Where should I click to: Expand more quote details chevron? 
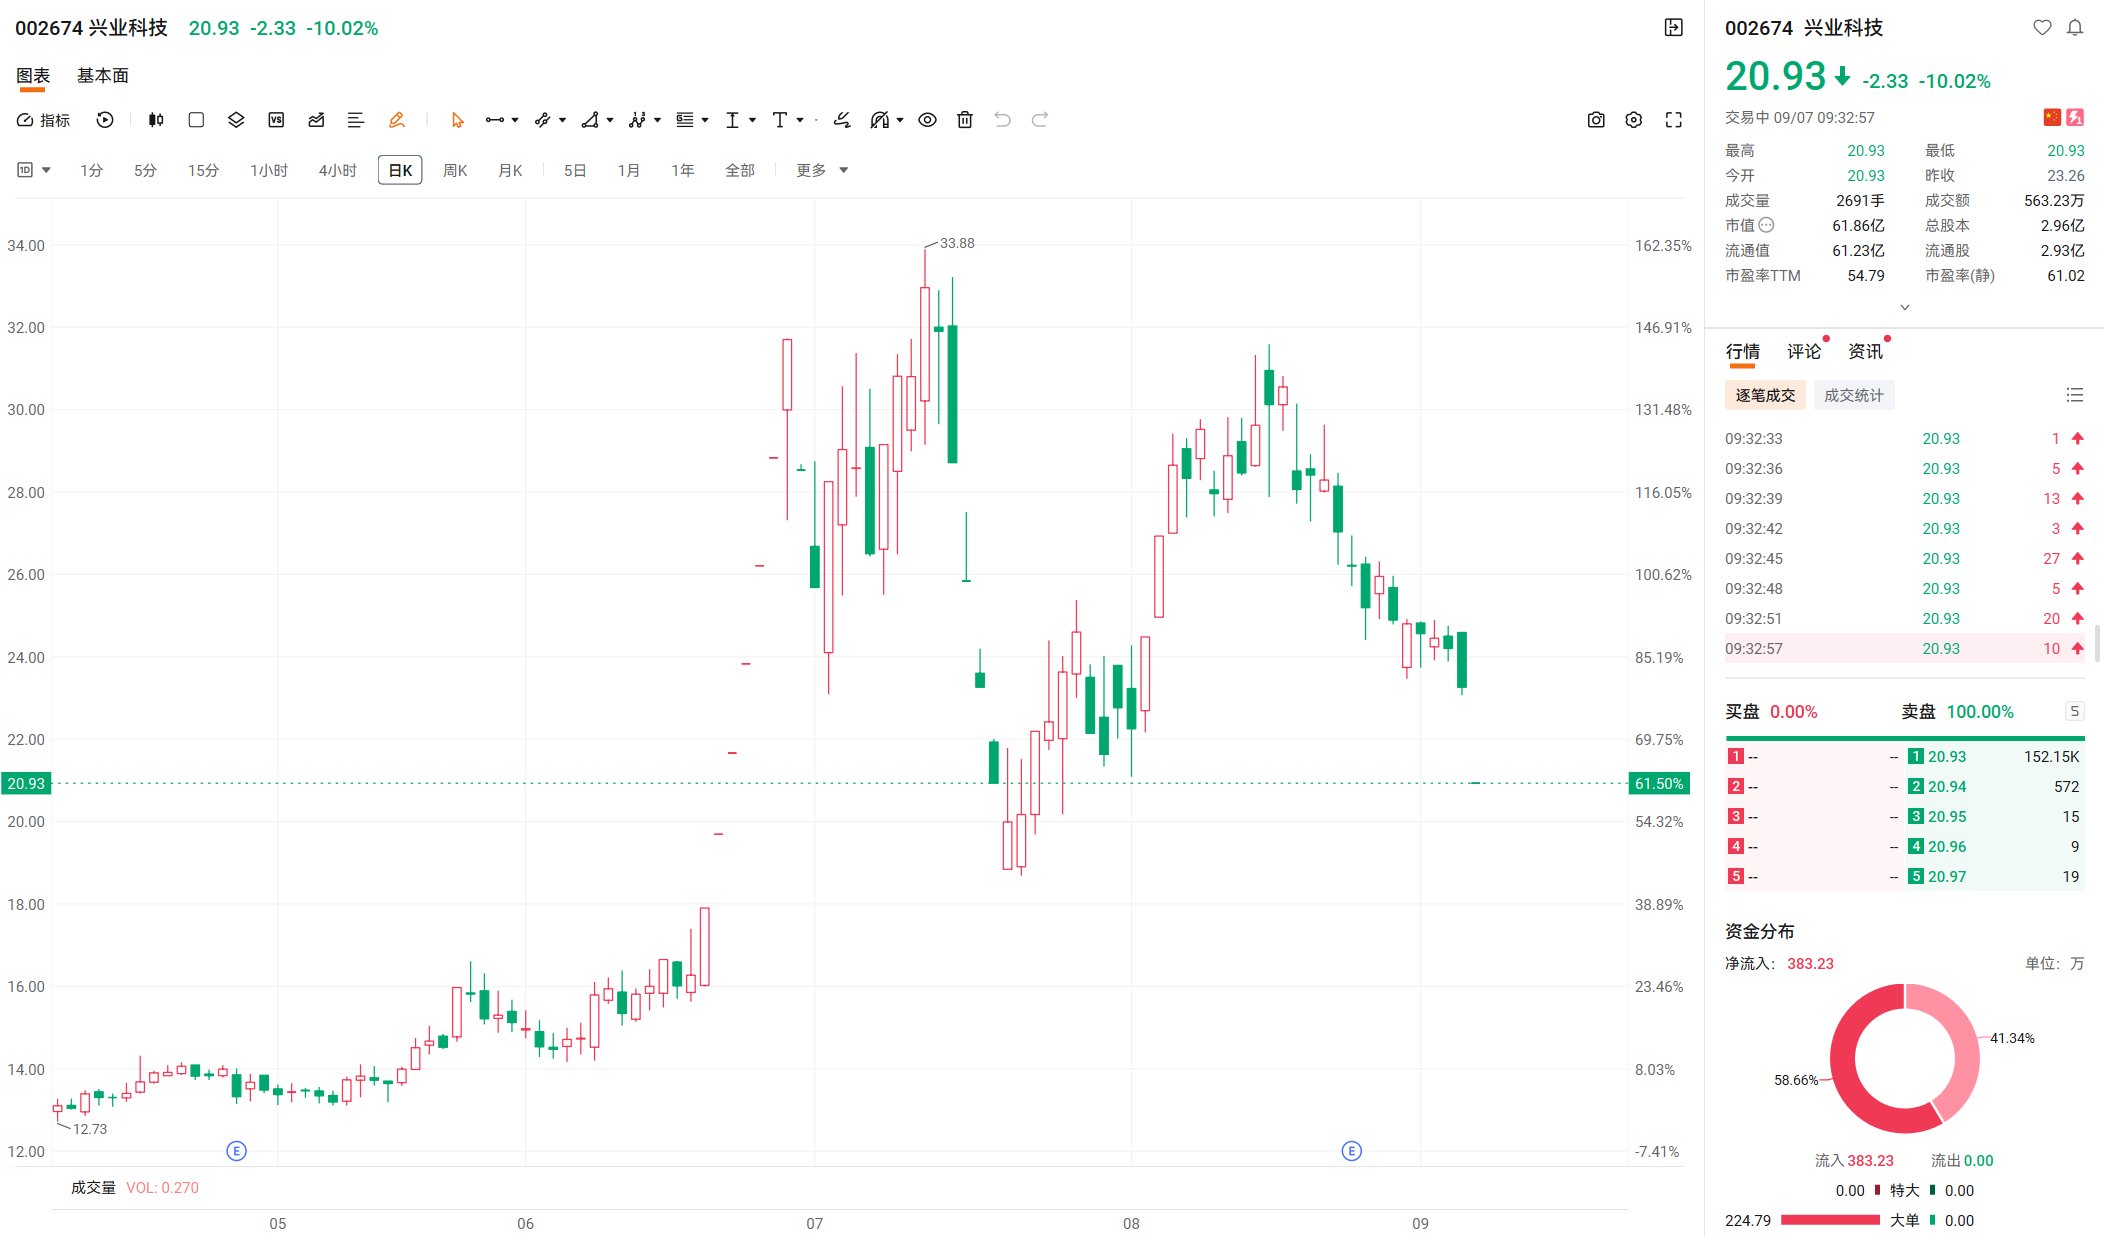[x=1905, y=307]
